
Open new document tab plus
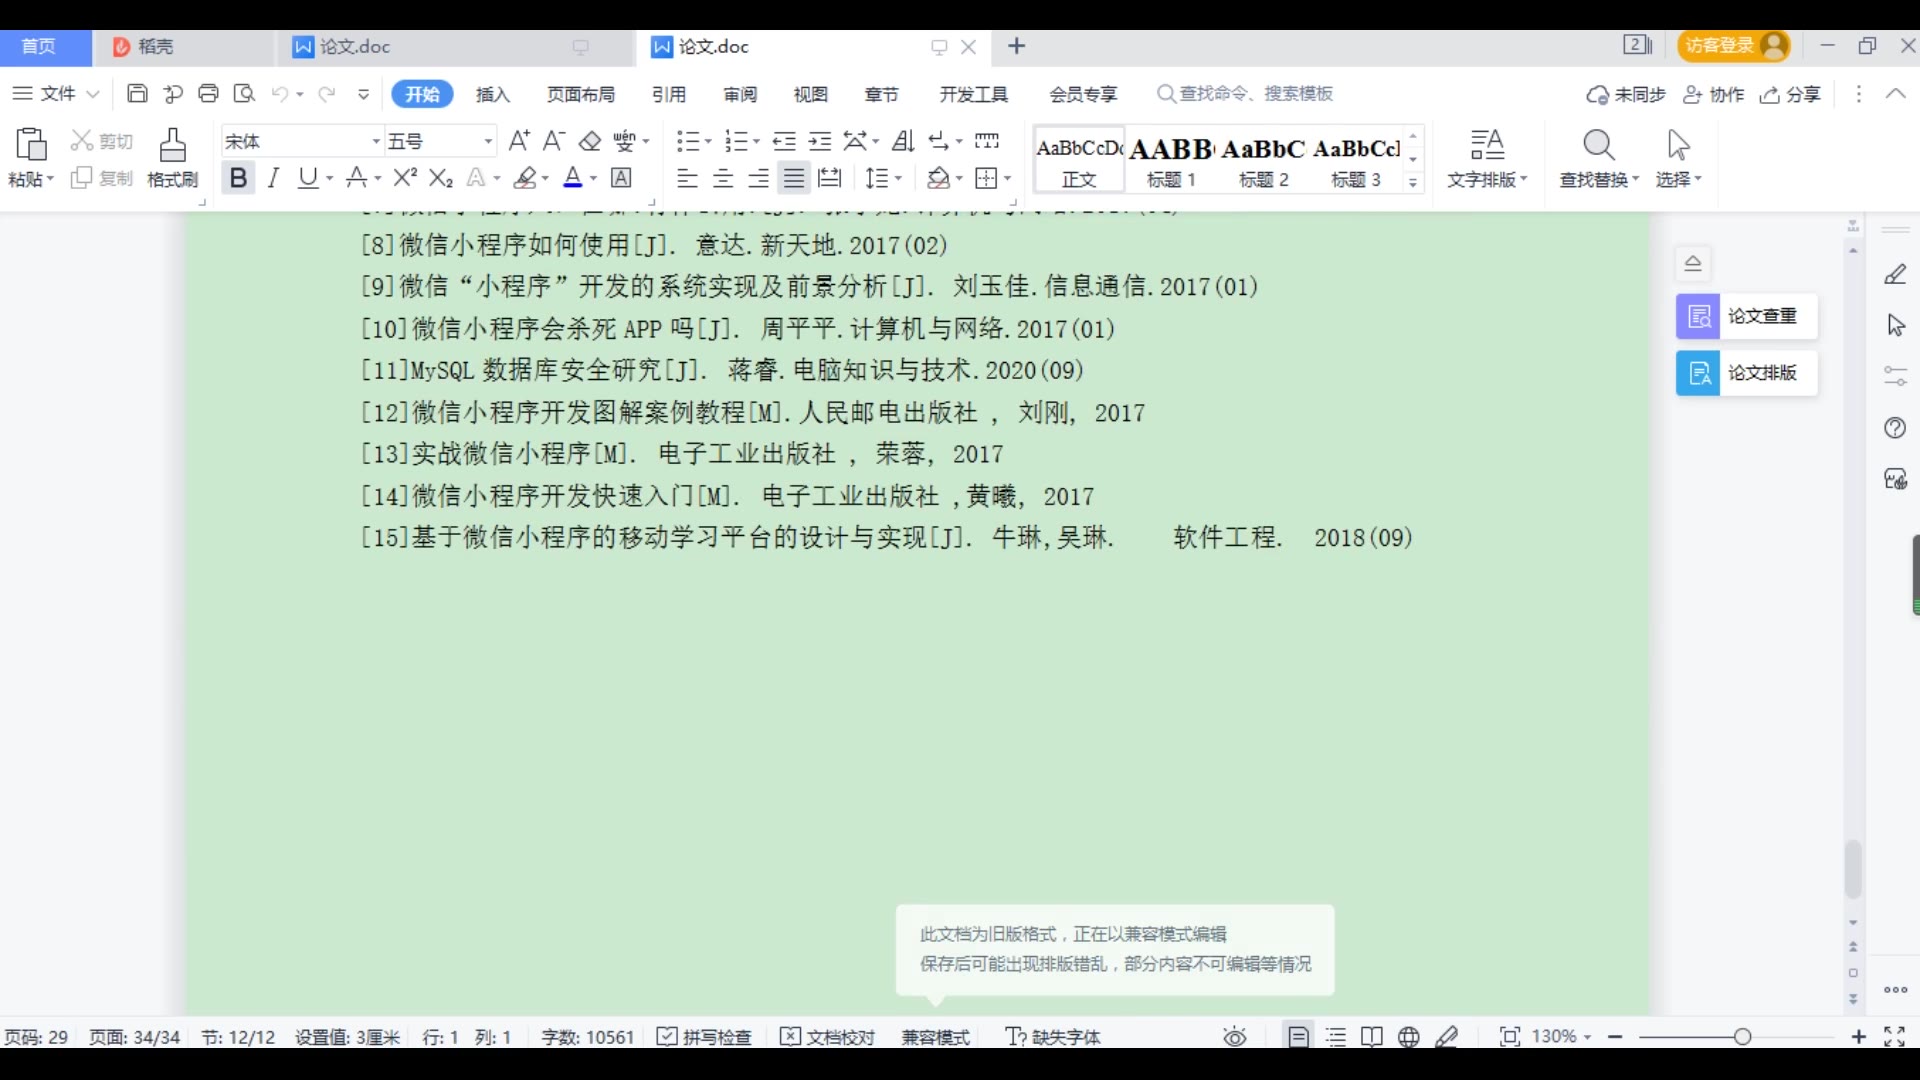click(1016, 46)
